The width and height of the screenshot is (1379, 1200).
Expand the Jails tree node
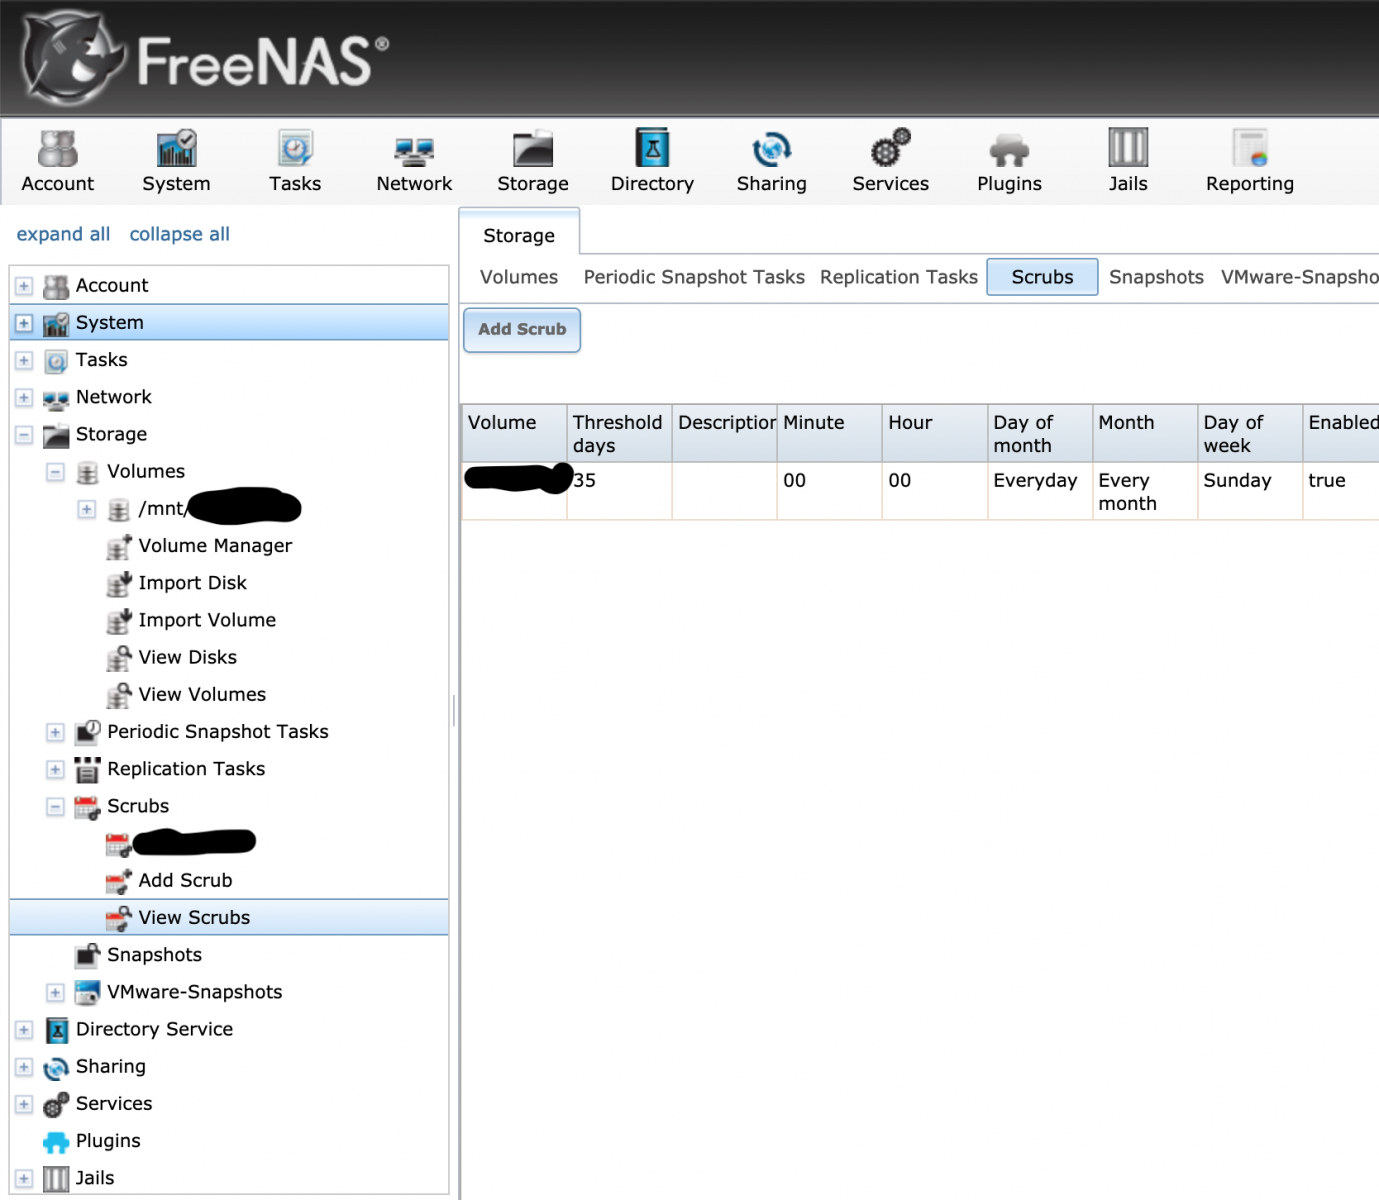click(24, 1178)
